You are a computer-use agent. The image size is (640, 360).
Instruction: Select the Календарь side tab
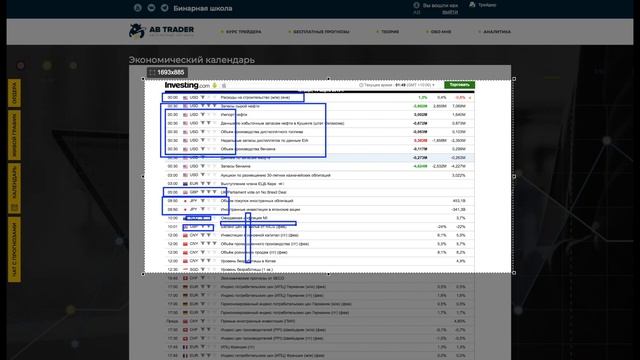(14, 188)
